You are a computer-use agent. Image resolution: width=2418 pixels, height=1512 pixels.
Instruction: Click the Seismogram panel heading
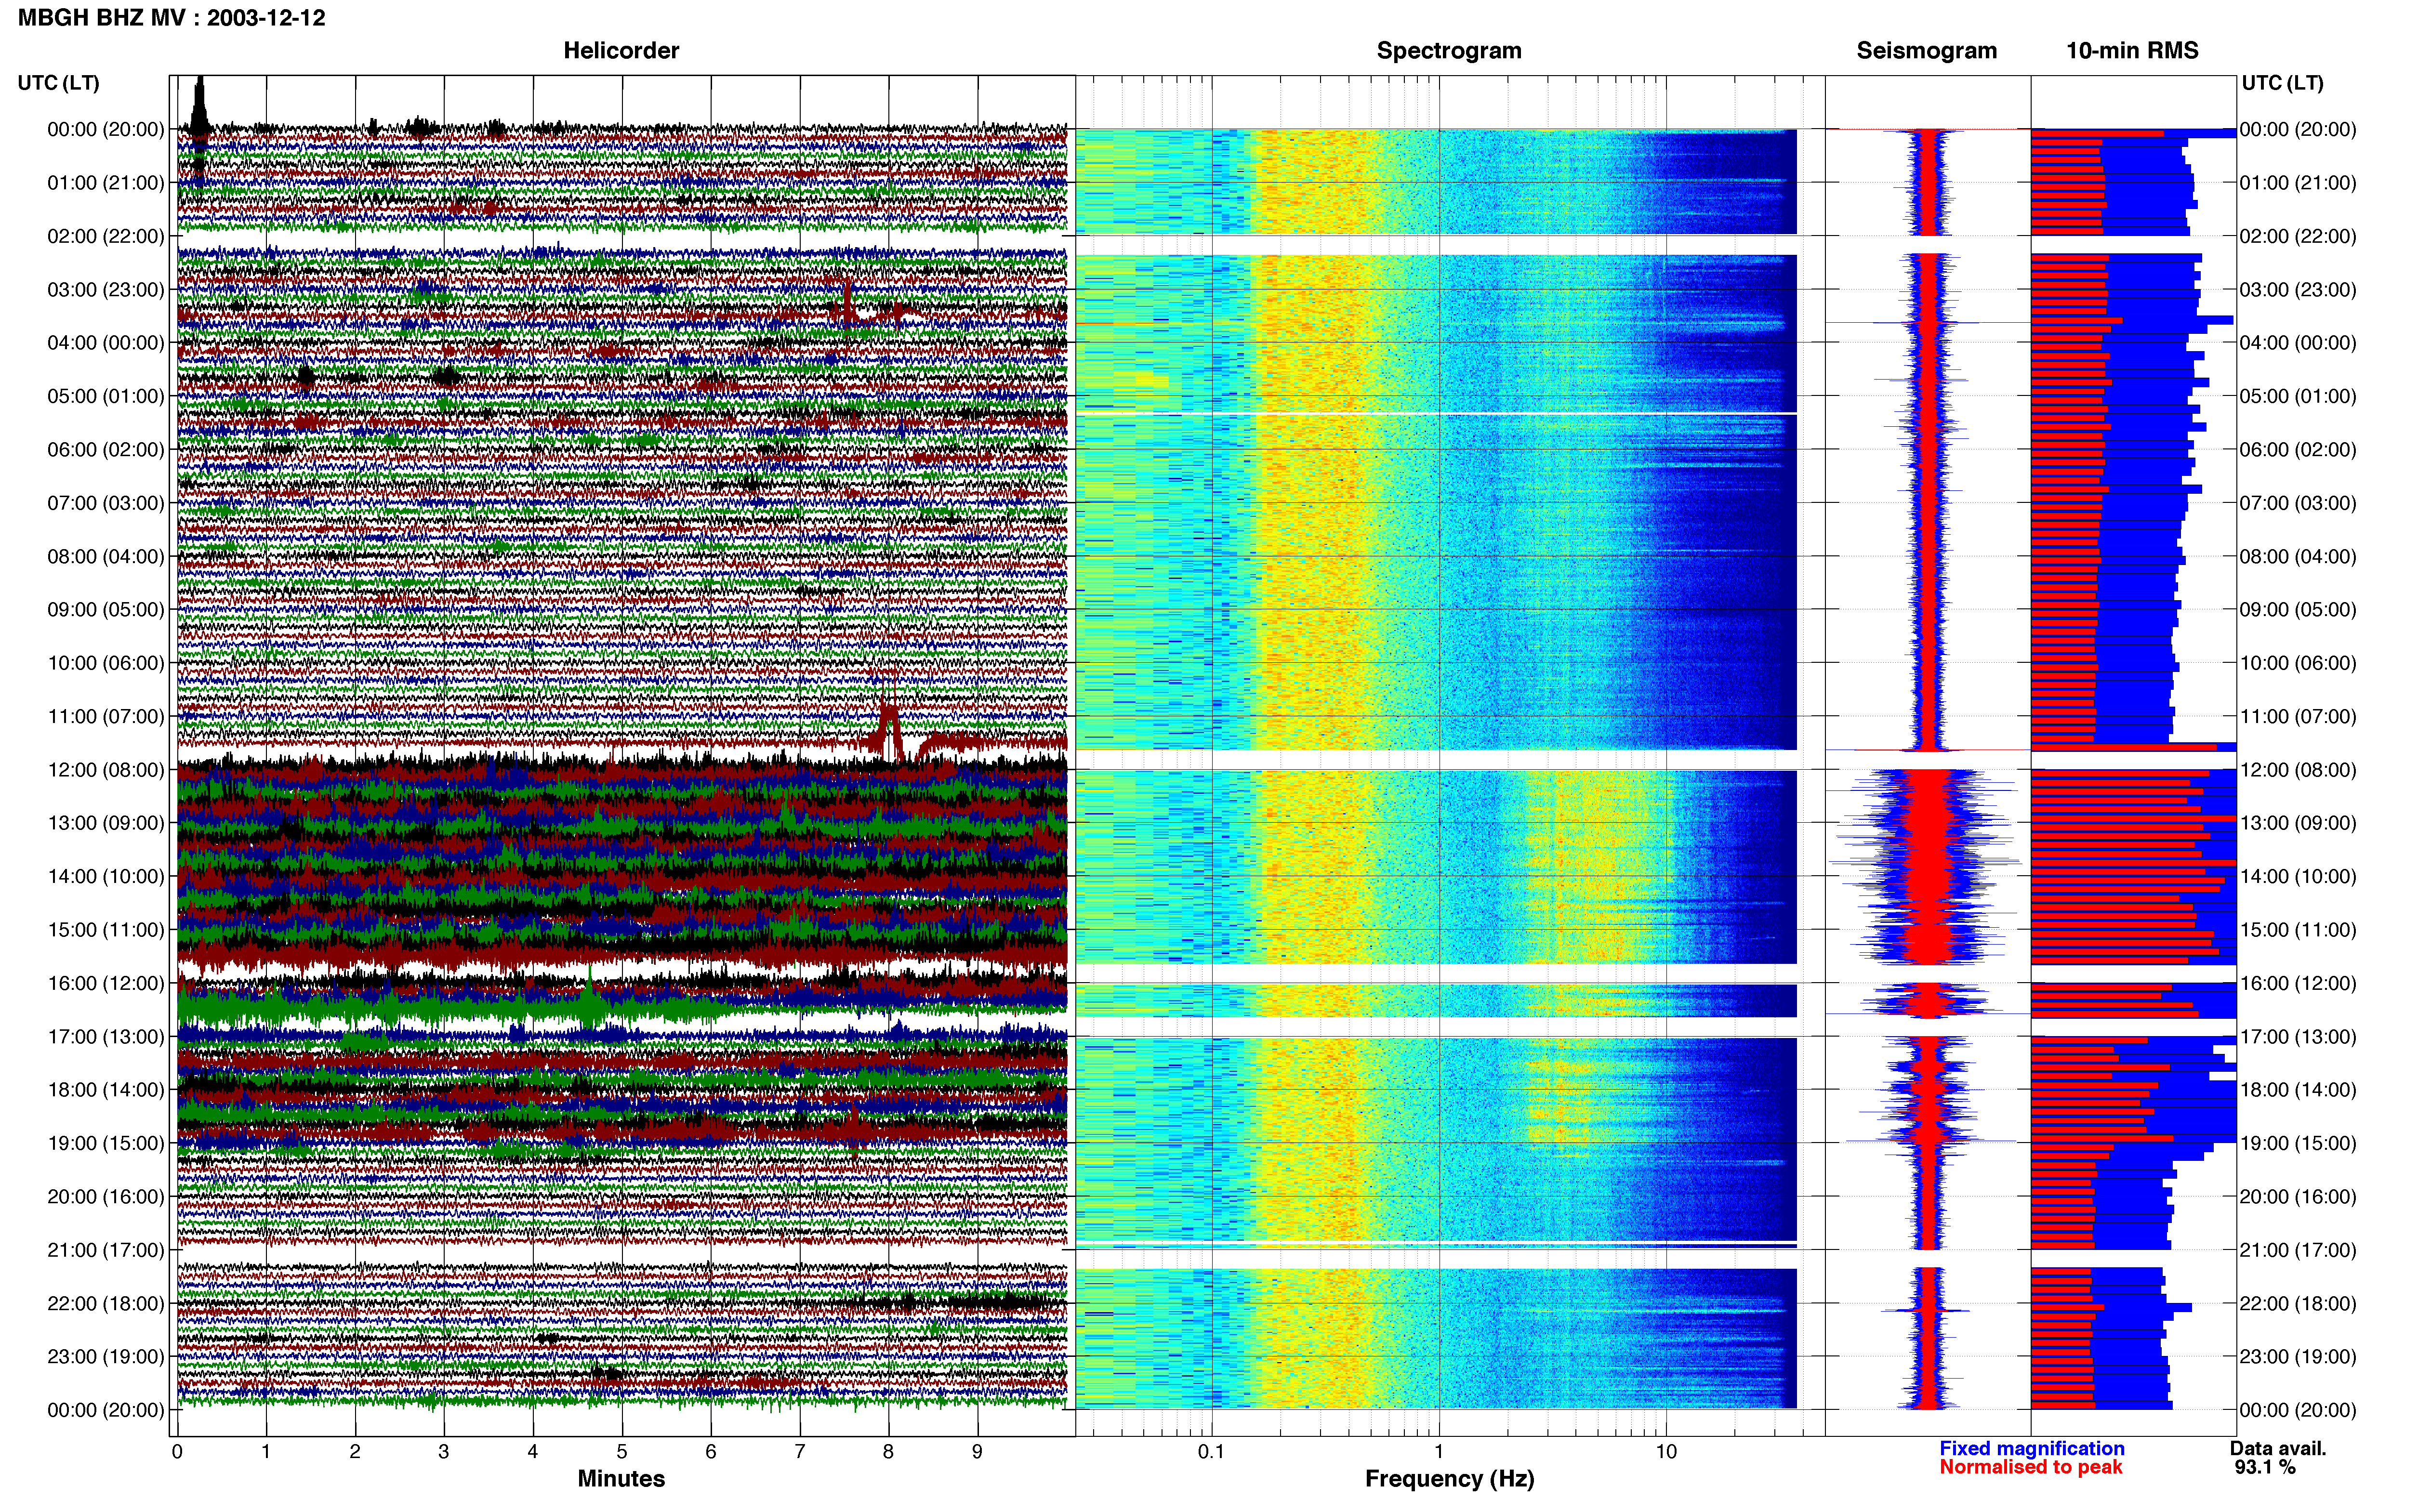pyautogui.click(x=1926, y=51)
